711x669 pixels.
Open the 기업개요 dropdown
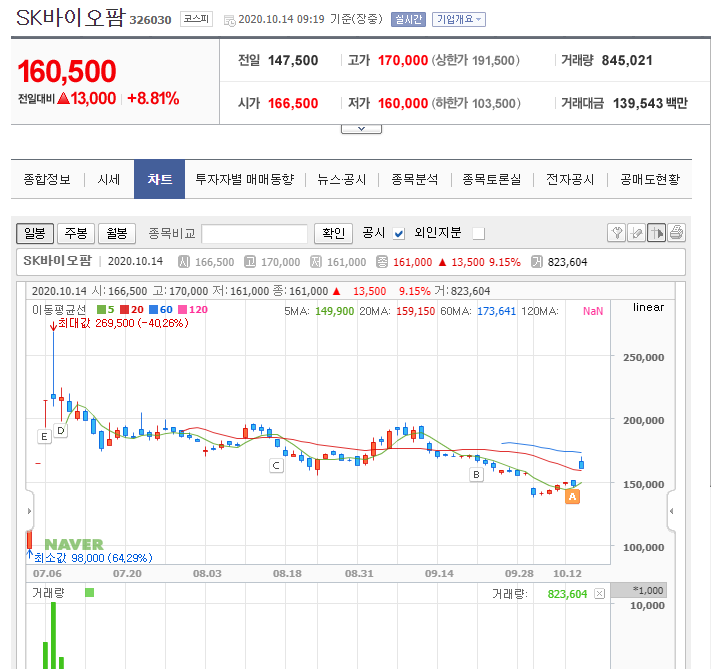coord(459,19)
